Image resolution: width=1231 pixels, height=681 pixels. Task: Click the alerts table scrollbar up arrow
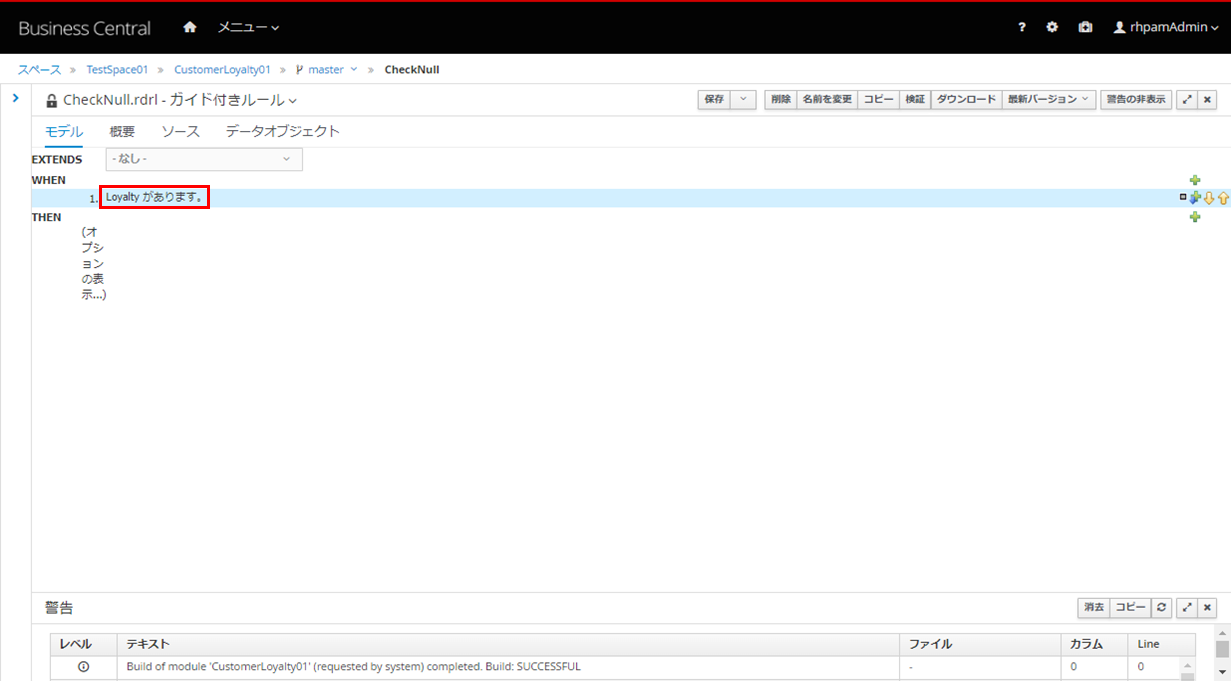coord(1187,666)
